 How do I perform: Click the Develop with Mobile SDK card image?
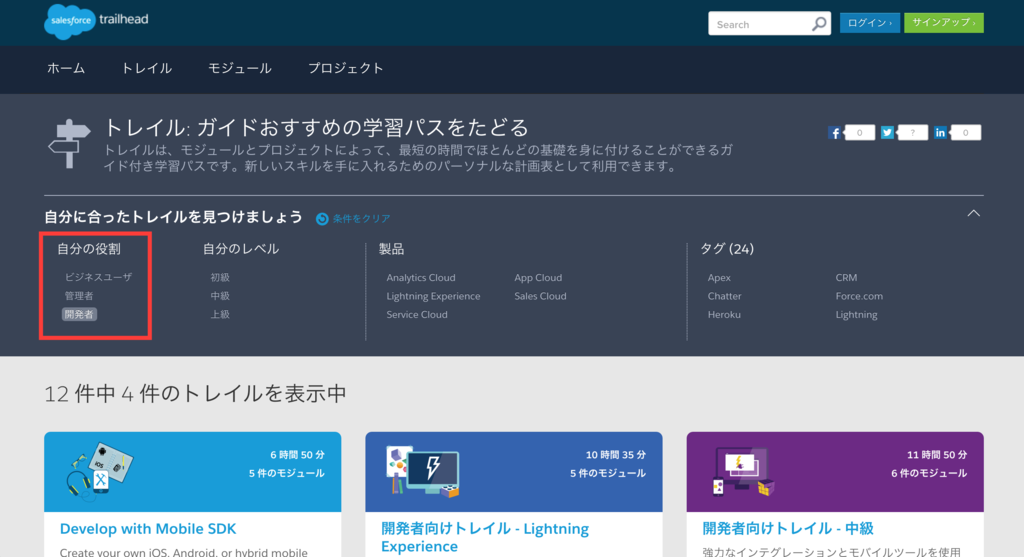tap(99, 471)
